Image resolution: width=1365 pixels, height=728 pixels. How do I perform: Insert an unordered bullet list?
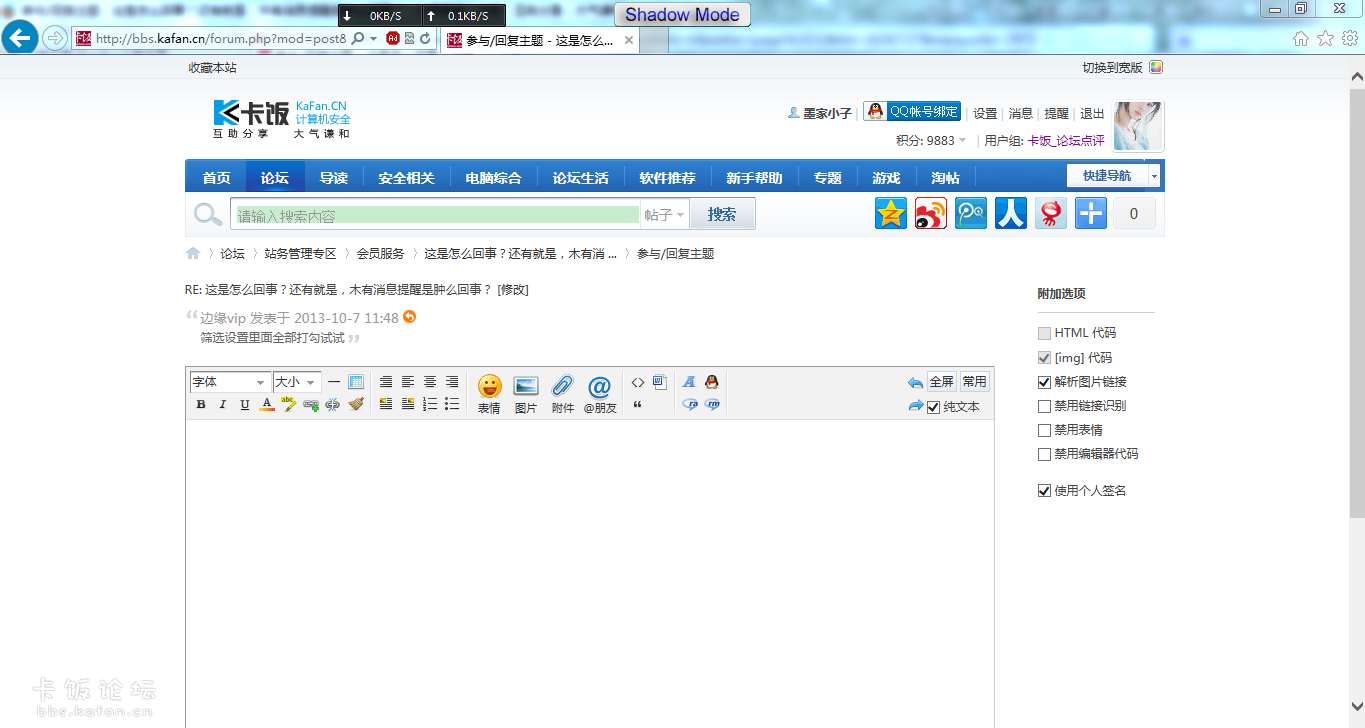(x=452, y=405)
